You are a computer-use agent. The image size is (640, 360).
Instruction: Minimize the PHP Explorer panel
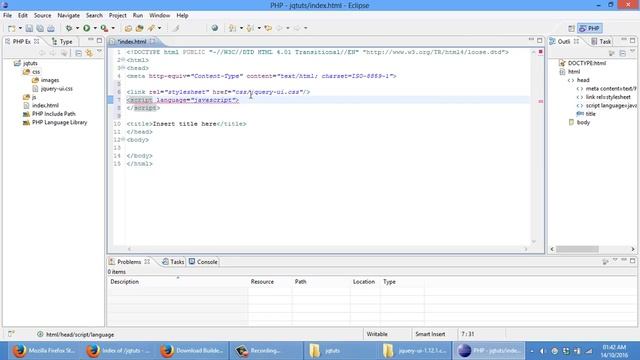pyautogui.click(x=90, y=40)
